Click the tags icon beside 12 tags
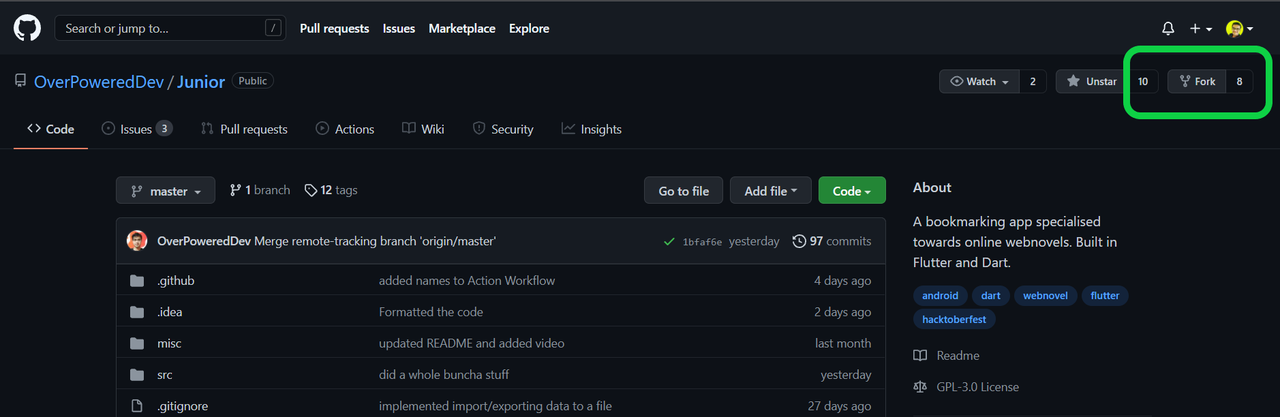This screenshot has height=417, width=1280. (311, 190)
